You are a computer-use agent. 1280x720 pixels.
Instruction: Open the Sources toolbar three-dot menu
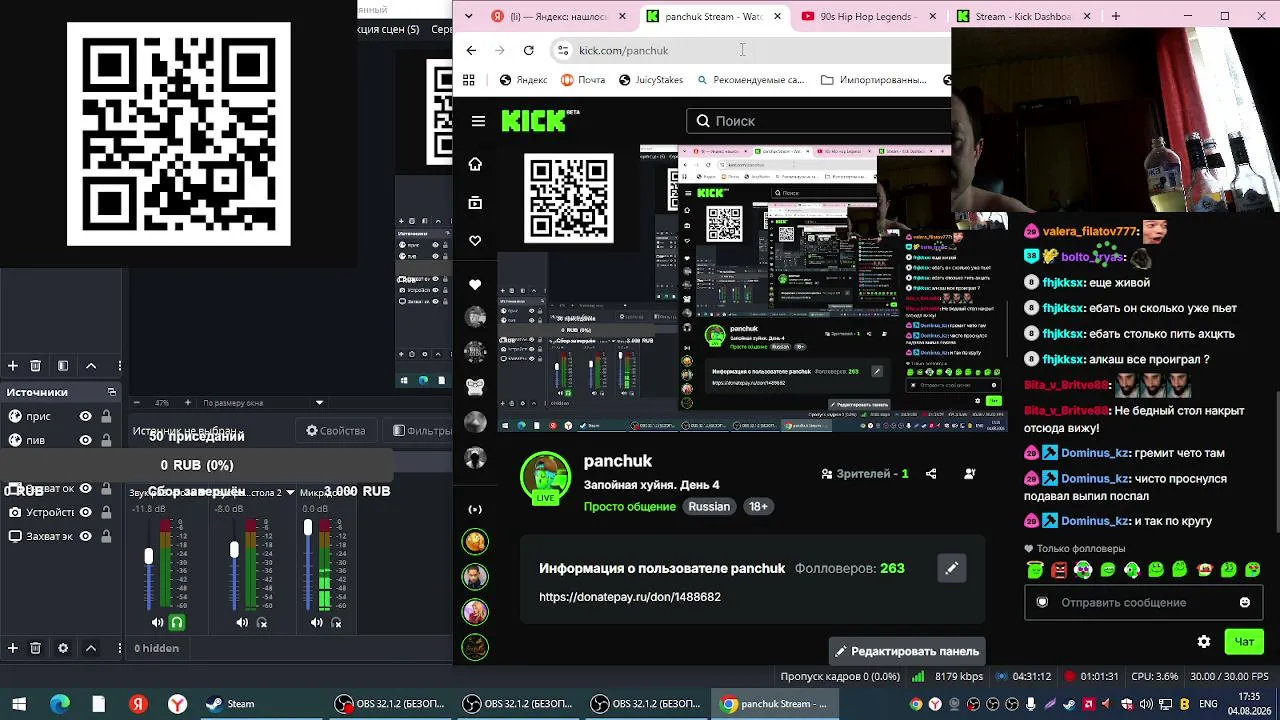[120, 648]
